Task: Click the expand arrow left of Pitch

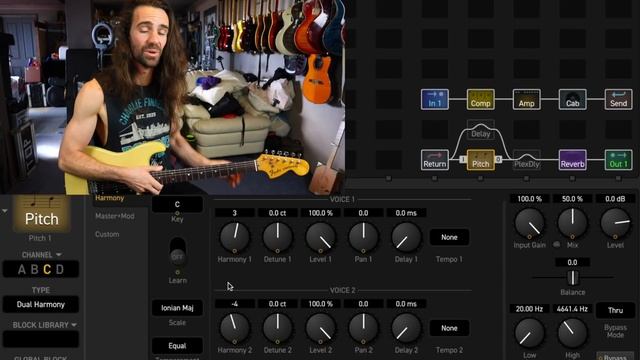Action: pos(4,211)
